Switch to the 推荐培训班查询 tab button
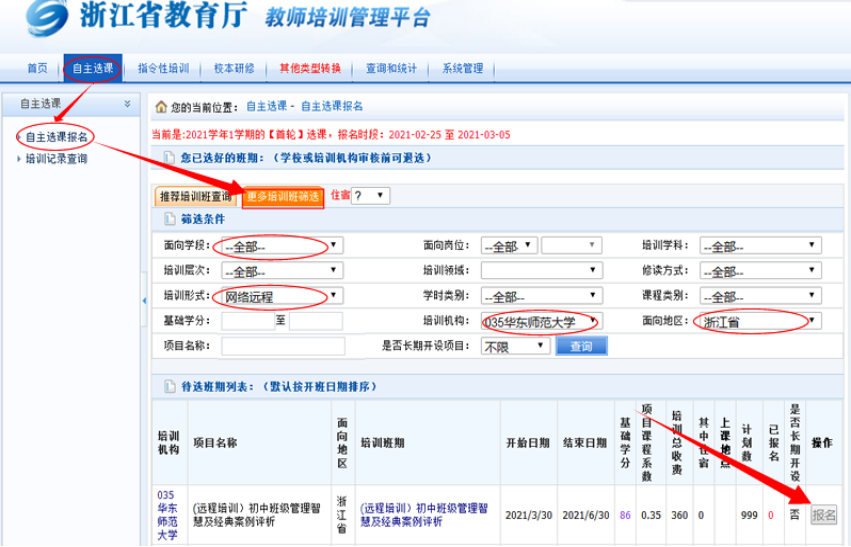This screenshot has width=851, height=547. pos(196,196)
